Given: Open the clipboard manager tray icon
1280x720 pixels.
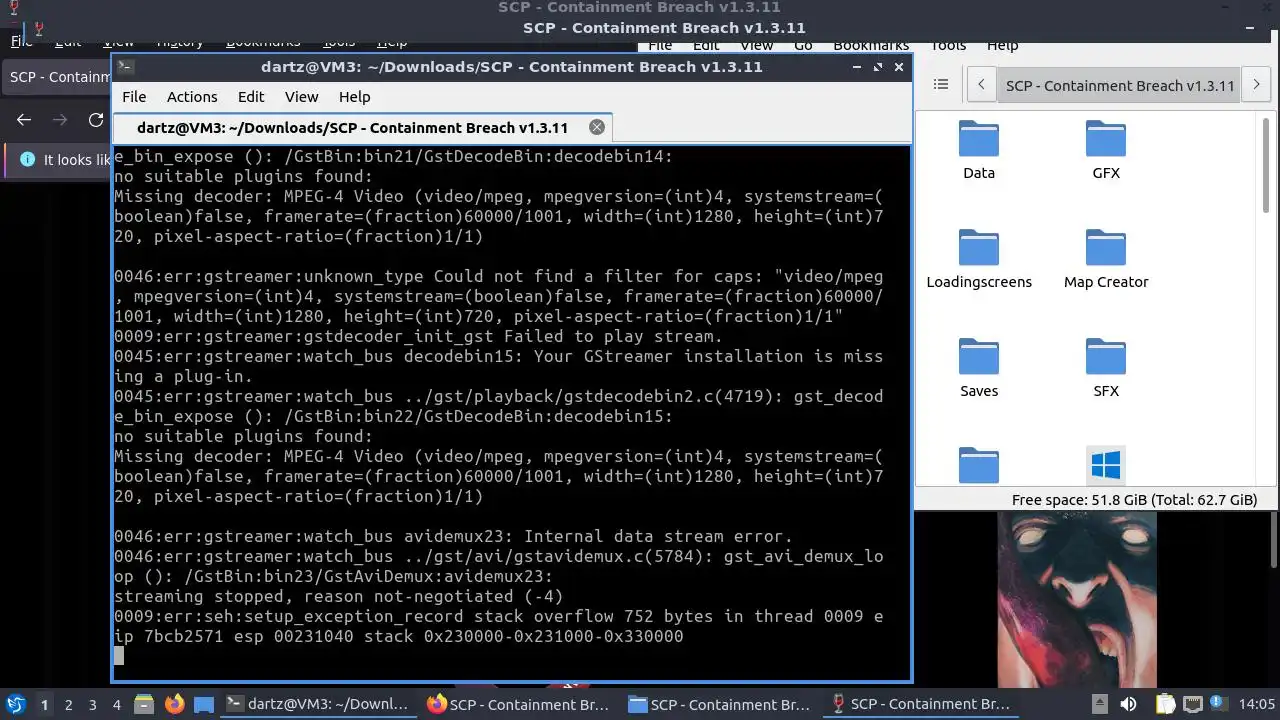Looking at the screenshot, I should point(1165,704).
